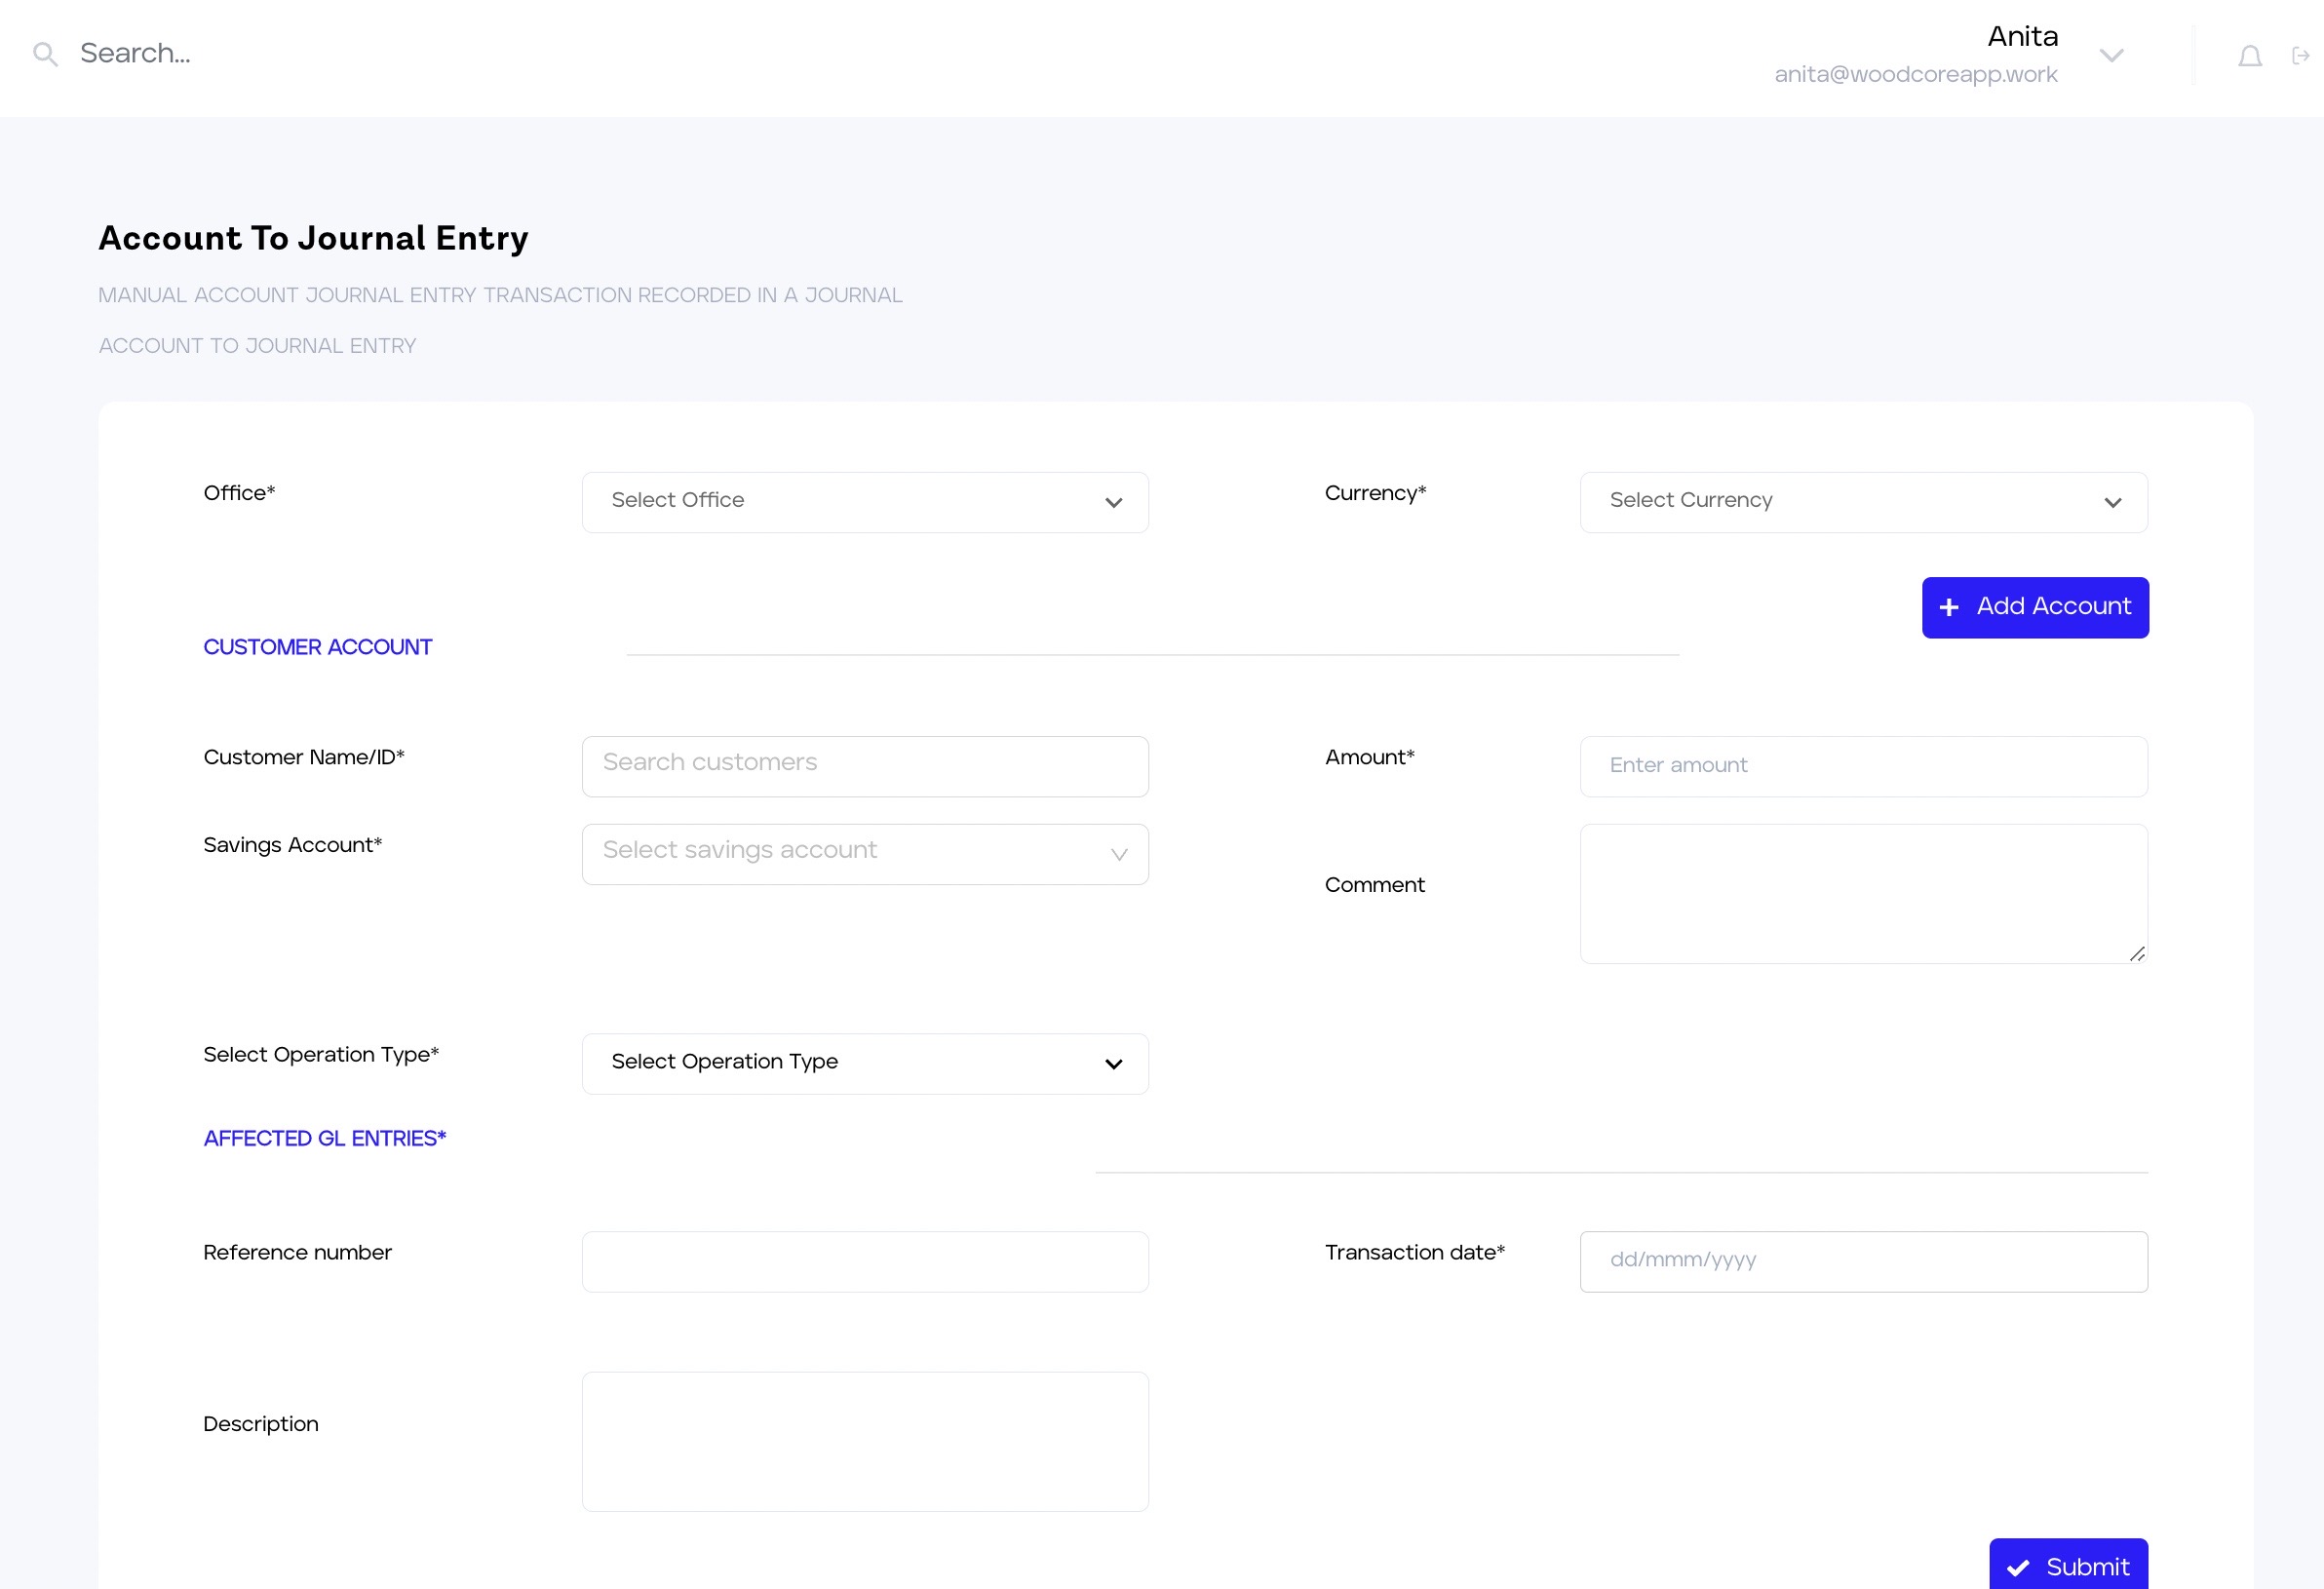Viewport: 2324px width, 1589px height.
Task: Focus the top Search bar
Action: coord(400,54)
